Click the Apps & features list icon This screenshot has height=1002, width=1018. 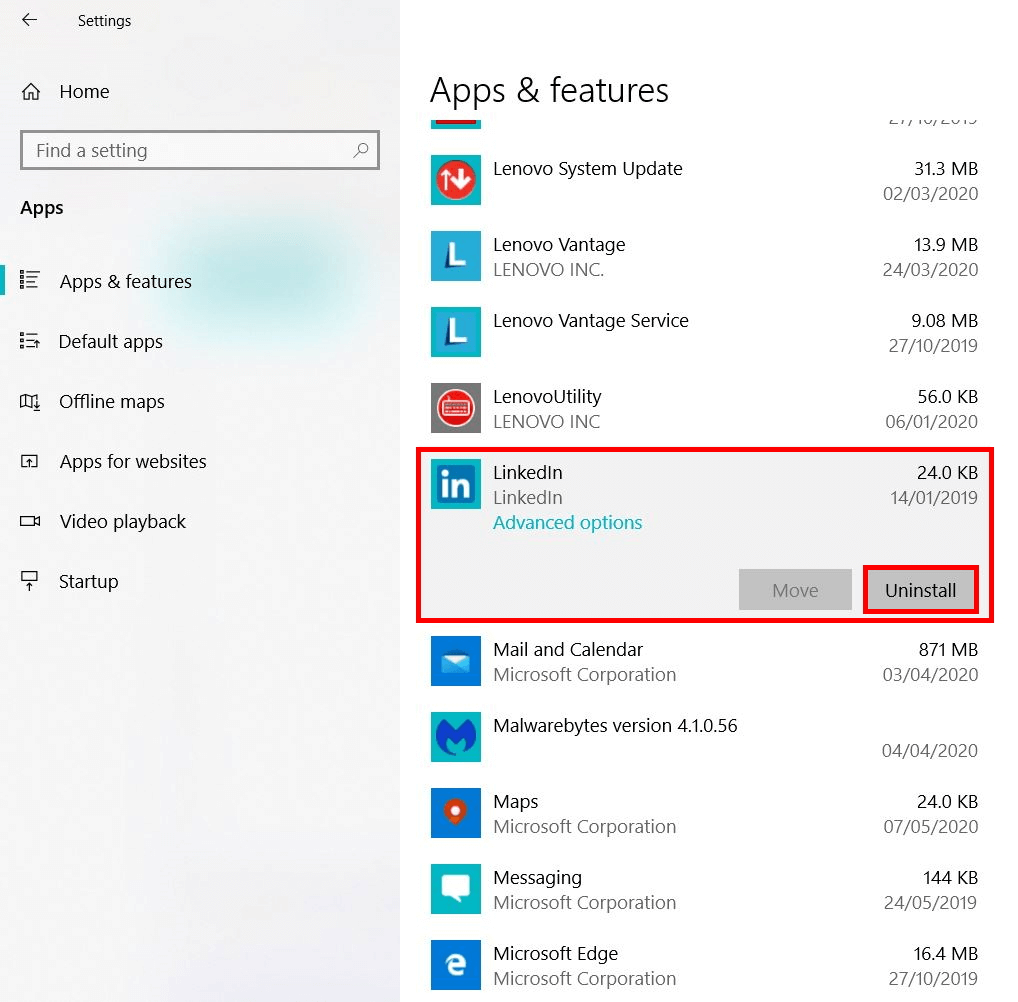29,281
